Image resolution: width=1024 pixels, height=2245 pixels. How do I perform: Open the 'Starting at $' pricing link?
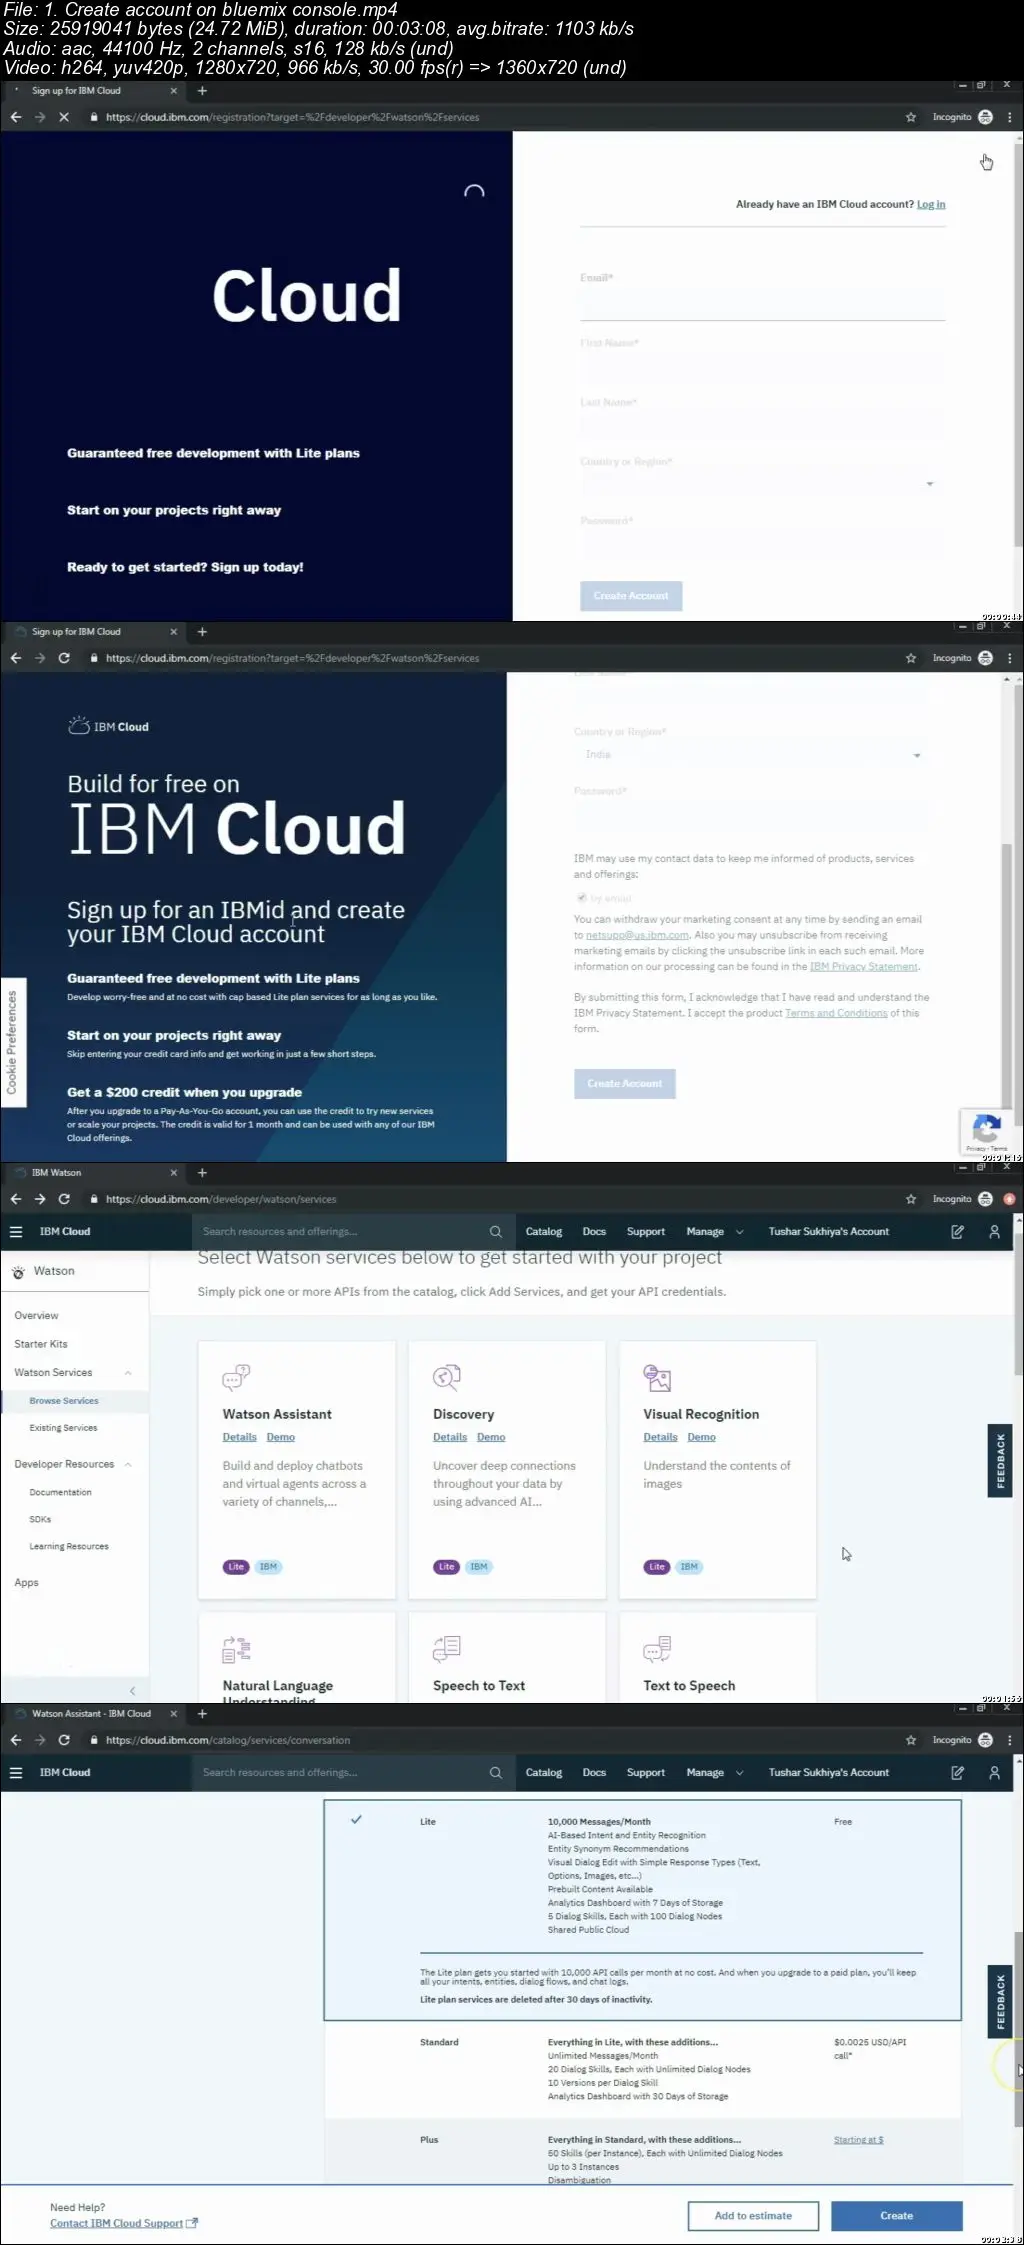(x=858, y=2140)
